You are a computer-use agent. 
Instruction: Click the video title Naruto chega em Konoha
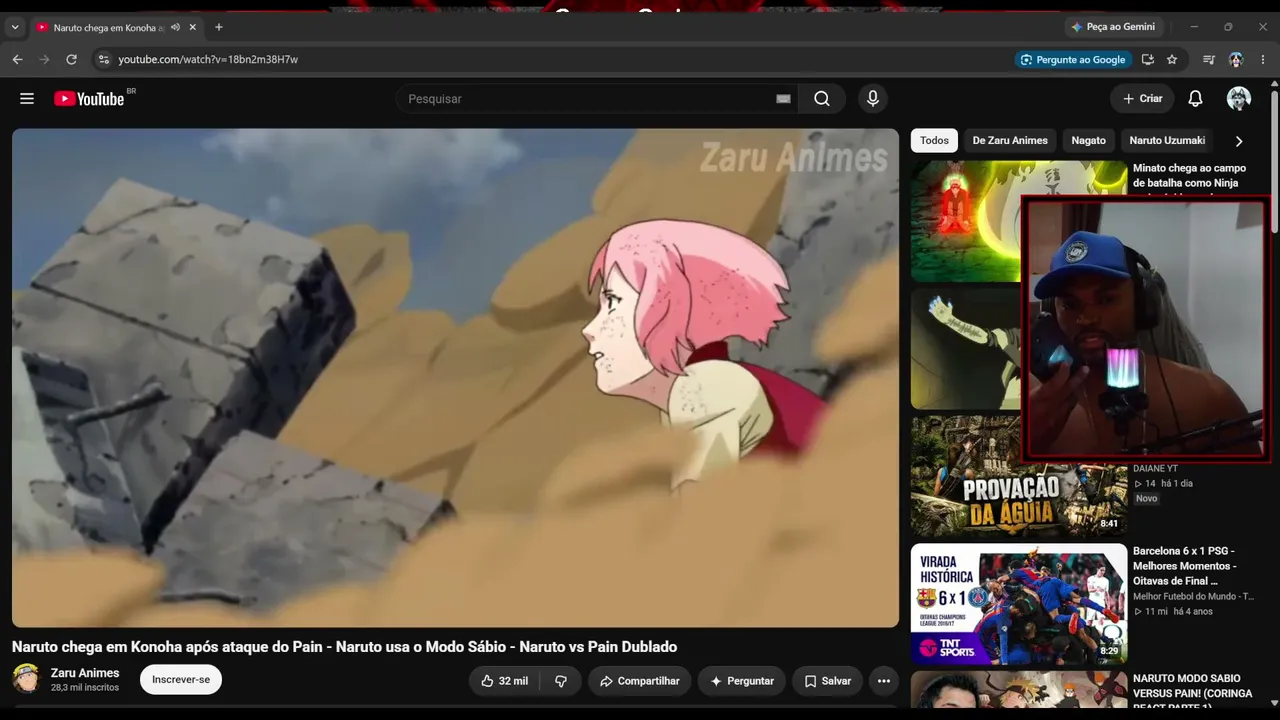[344, 647]
